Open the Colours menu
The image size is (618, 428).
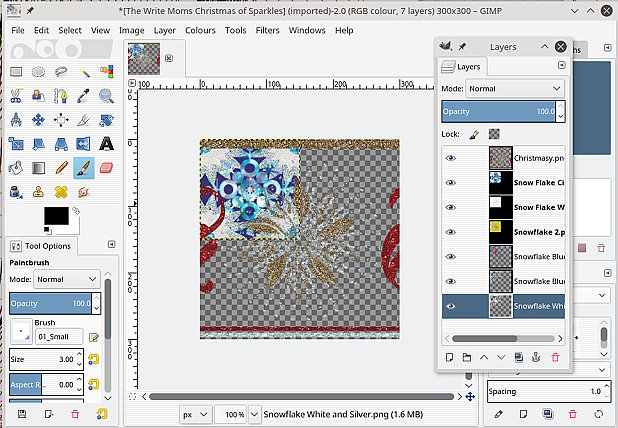[x=200, y=30]
